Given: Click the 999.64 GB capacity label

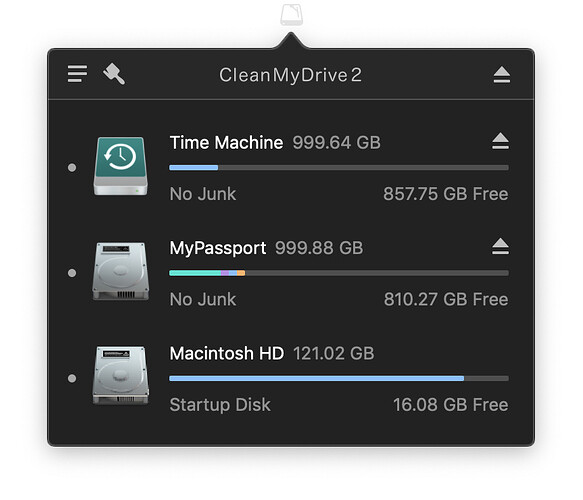Looking at the screenshot, I should click(x=336, y=142).
